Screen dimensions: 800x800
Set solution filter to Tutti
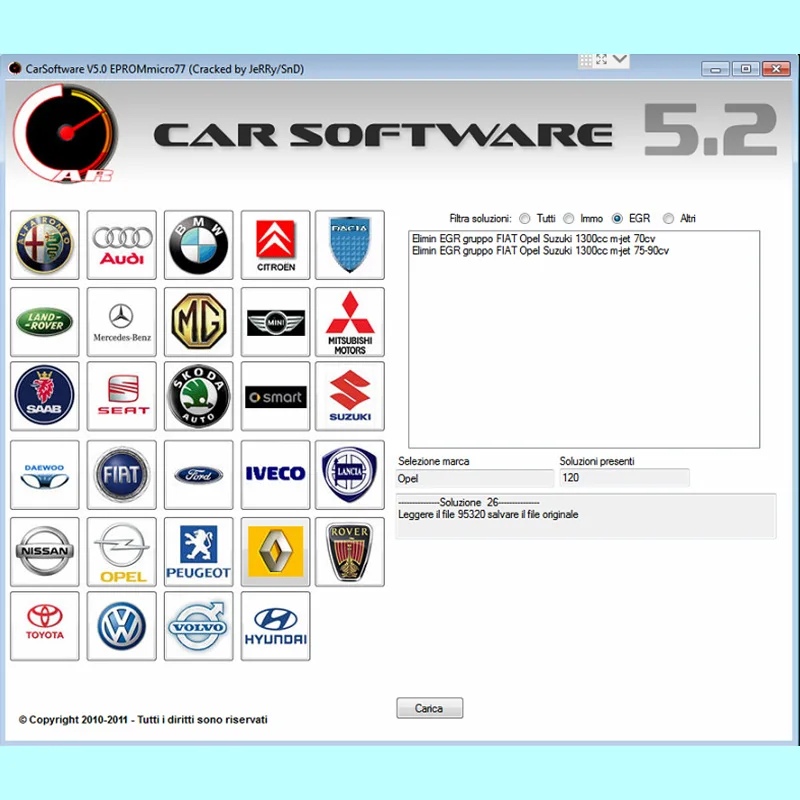click(524, 218)
